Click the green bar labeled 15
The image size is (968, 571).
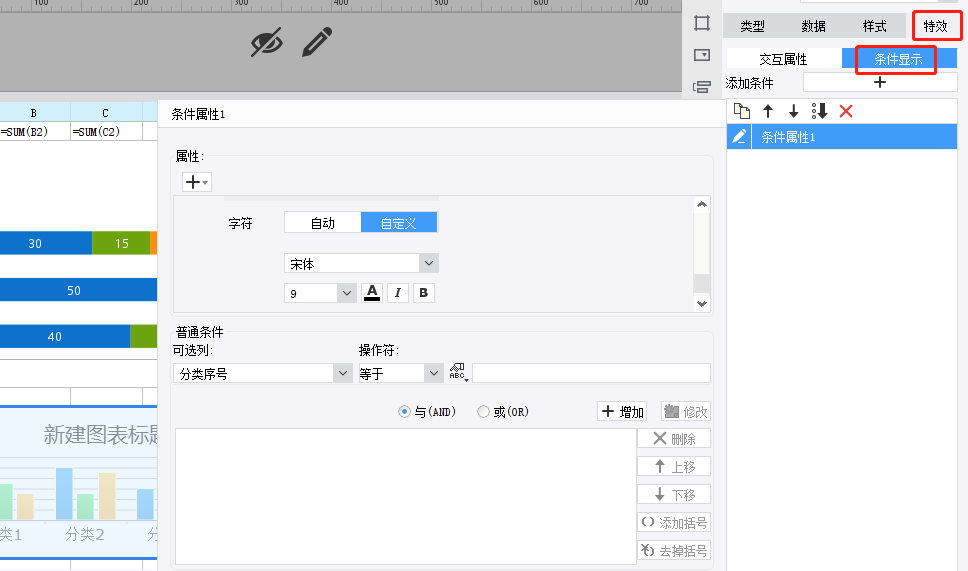click(121, 243)
